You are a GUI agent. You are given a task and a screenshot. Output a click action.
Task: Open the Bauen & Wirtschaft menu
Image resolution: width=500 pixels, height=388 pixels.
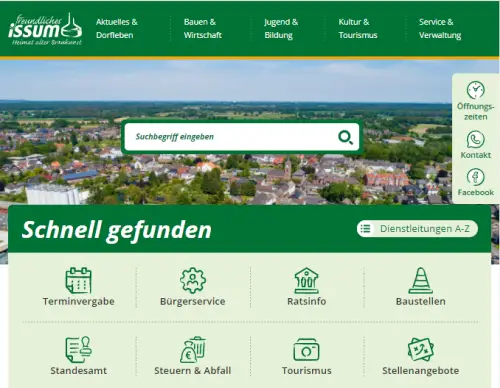click(x=203, y=29)
